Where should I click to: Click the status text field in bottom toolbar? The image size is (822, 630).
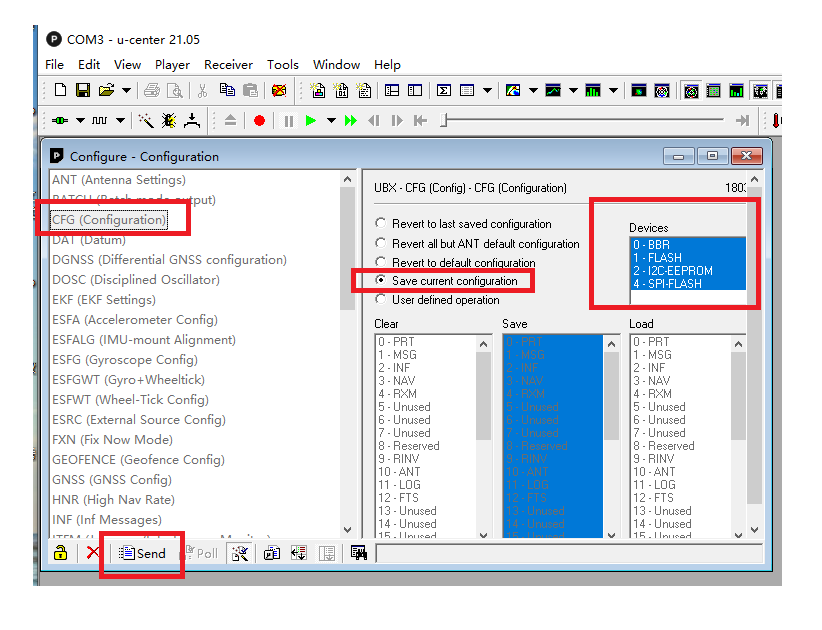[569, 553]
